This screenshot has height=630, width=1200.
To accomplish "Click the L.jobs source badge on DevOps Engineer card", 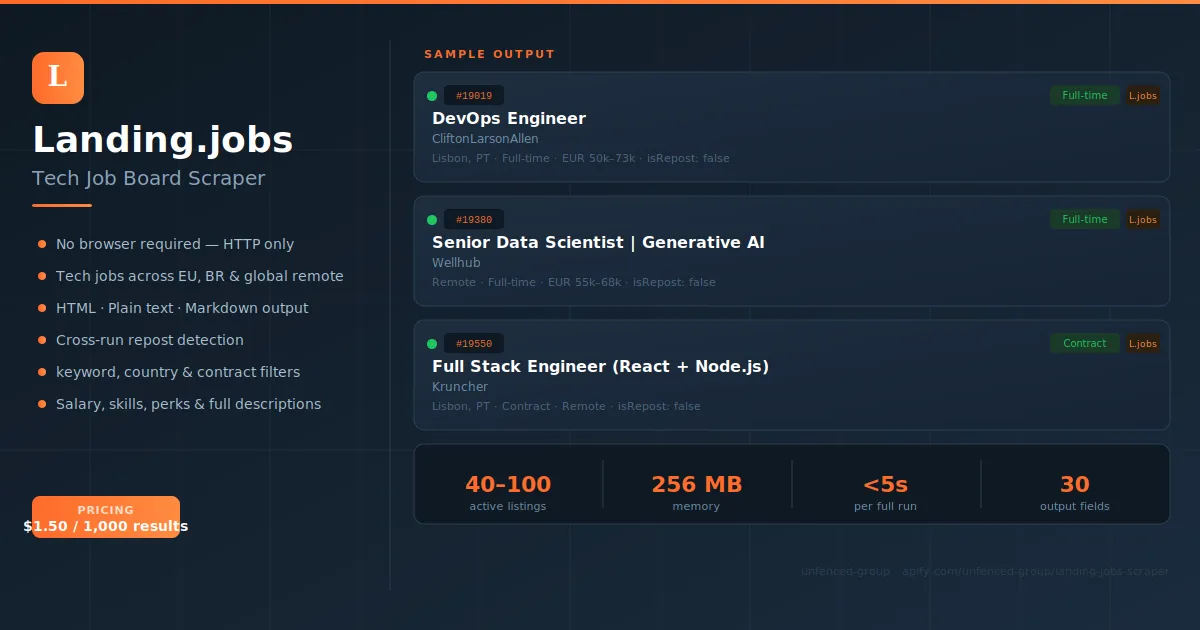I will click(x=1143, y=95).
